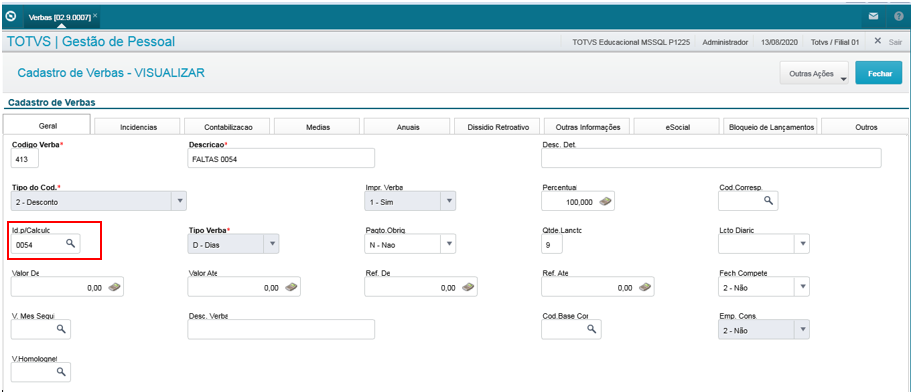The width and height of the screenshot is (915, 392).
Task: Switch to the Dissidio Retroativo tab
Action: [497, 127]
